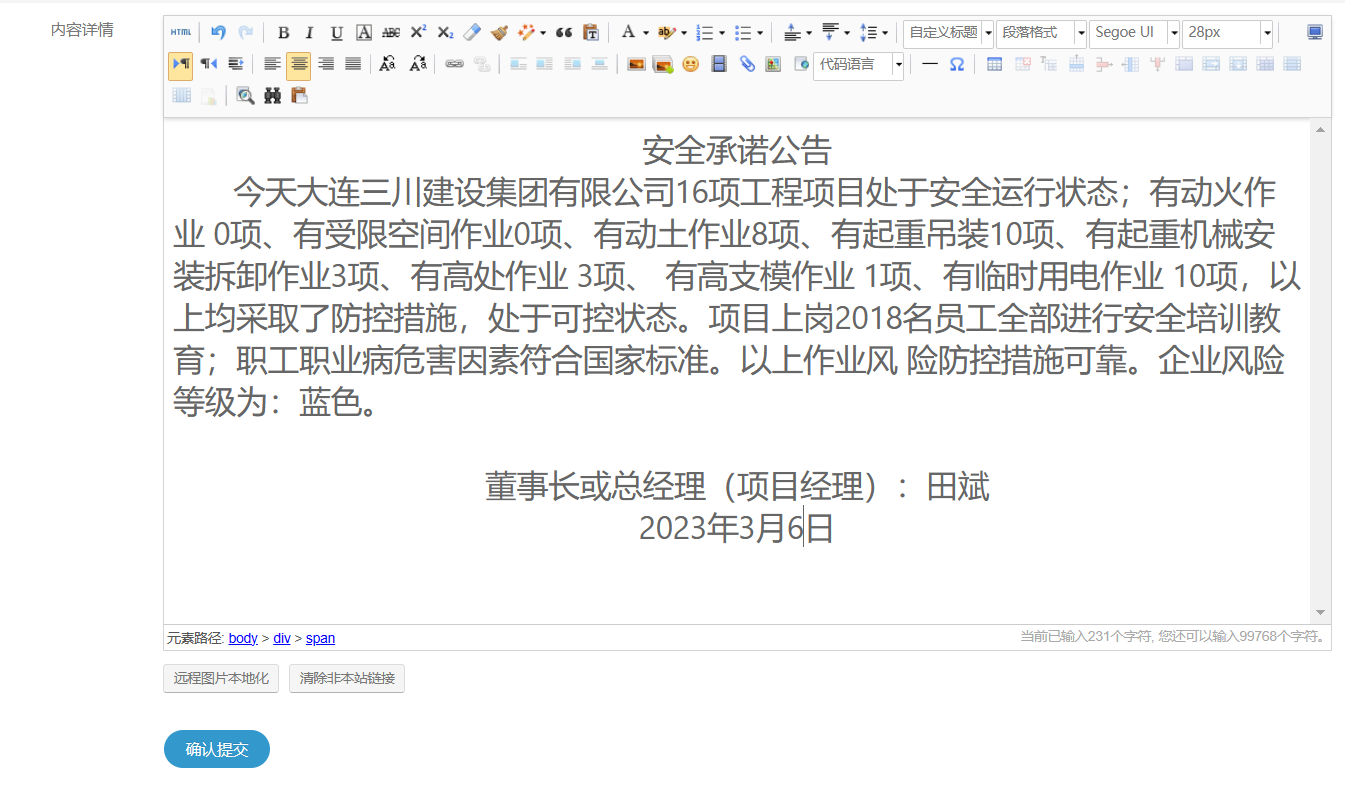Open fullscreen editing mode
1345x811 pixels.
point(1315,33)
